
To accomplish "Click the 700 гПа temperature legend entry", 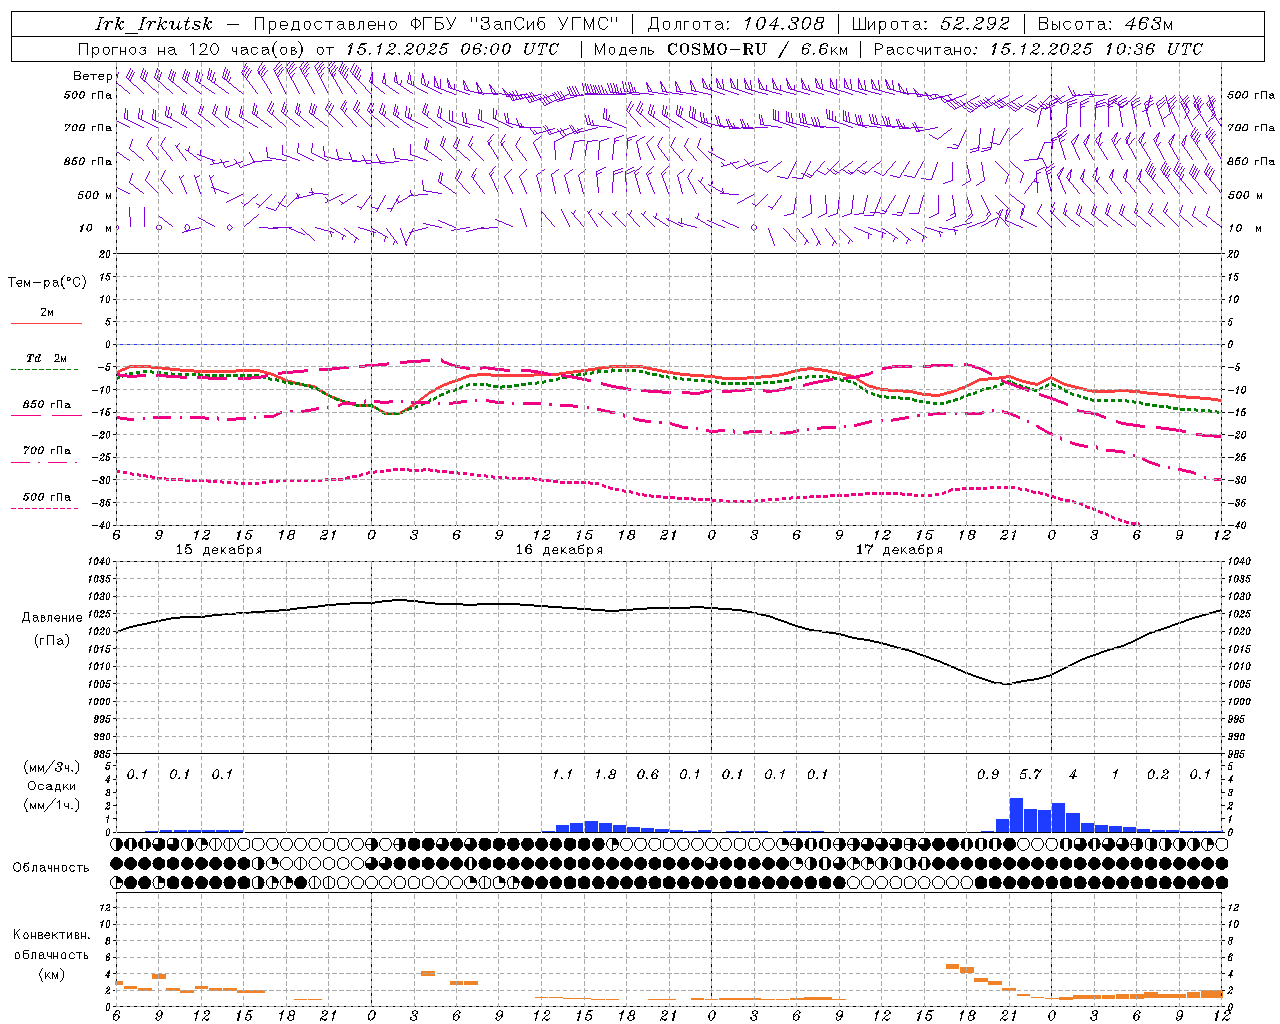I will pyautogui.click(x=46, y=451).
